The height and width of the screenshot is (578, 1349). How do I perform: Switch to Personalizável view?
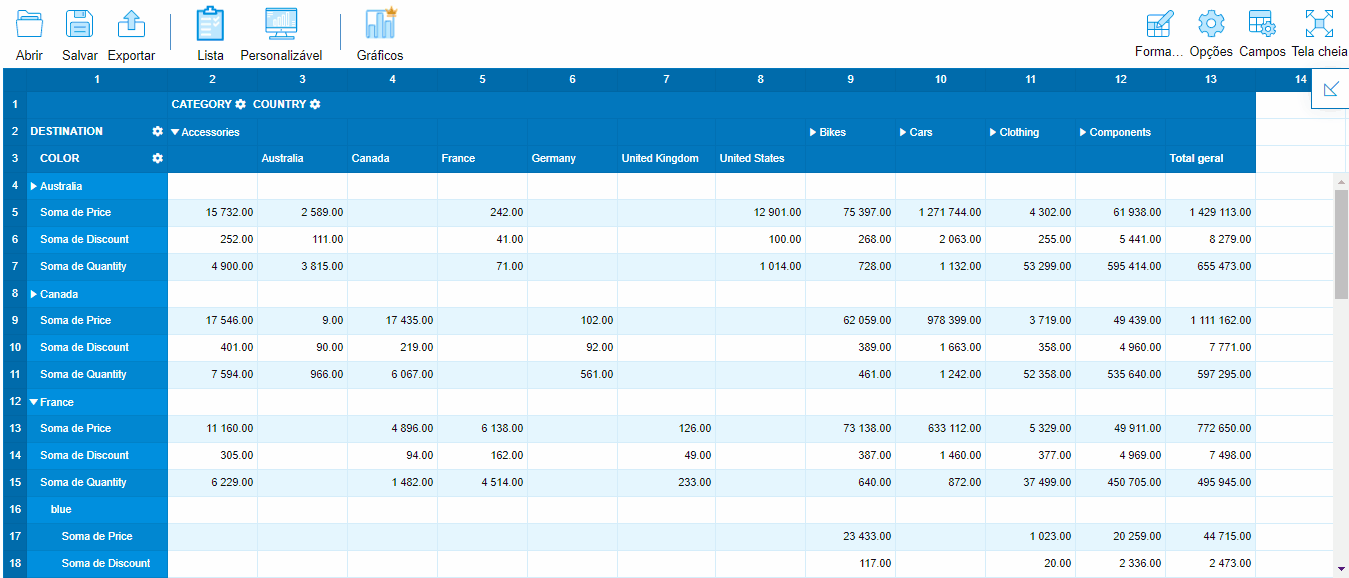pyautogui.click(x=281, y=25)
